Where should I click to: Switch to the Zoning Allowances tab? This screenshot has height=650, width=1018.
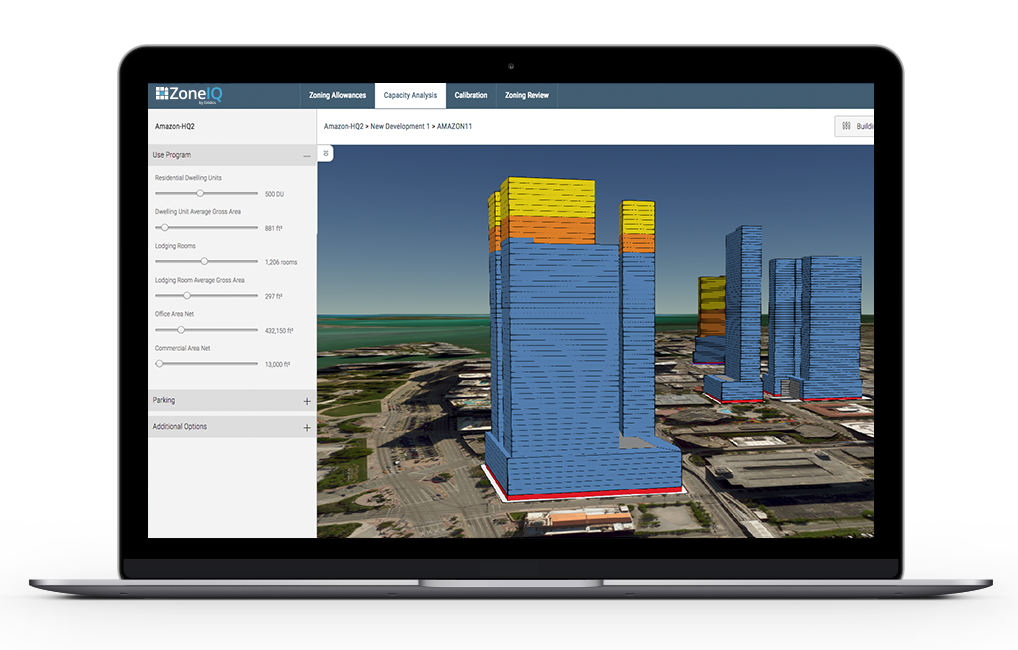[x=337, y=95]
